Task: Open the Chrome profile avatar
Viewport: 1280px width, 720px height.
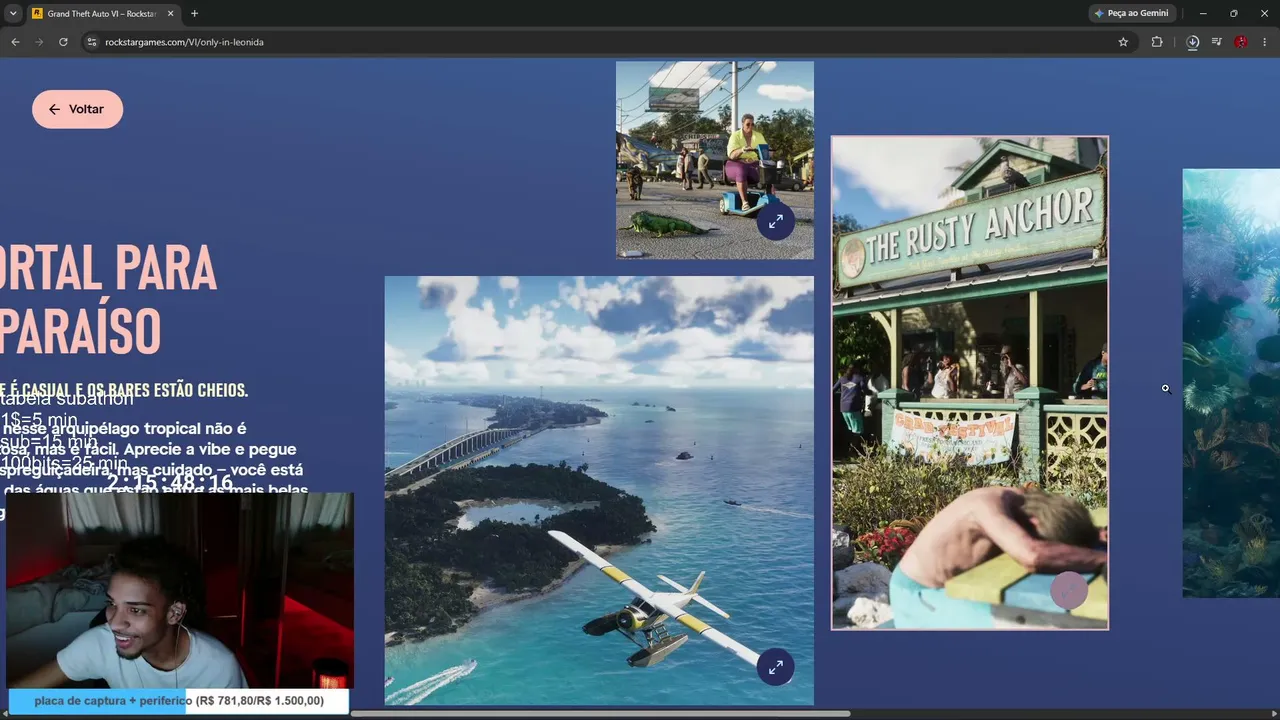Action: [x=1241, y=42]
